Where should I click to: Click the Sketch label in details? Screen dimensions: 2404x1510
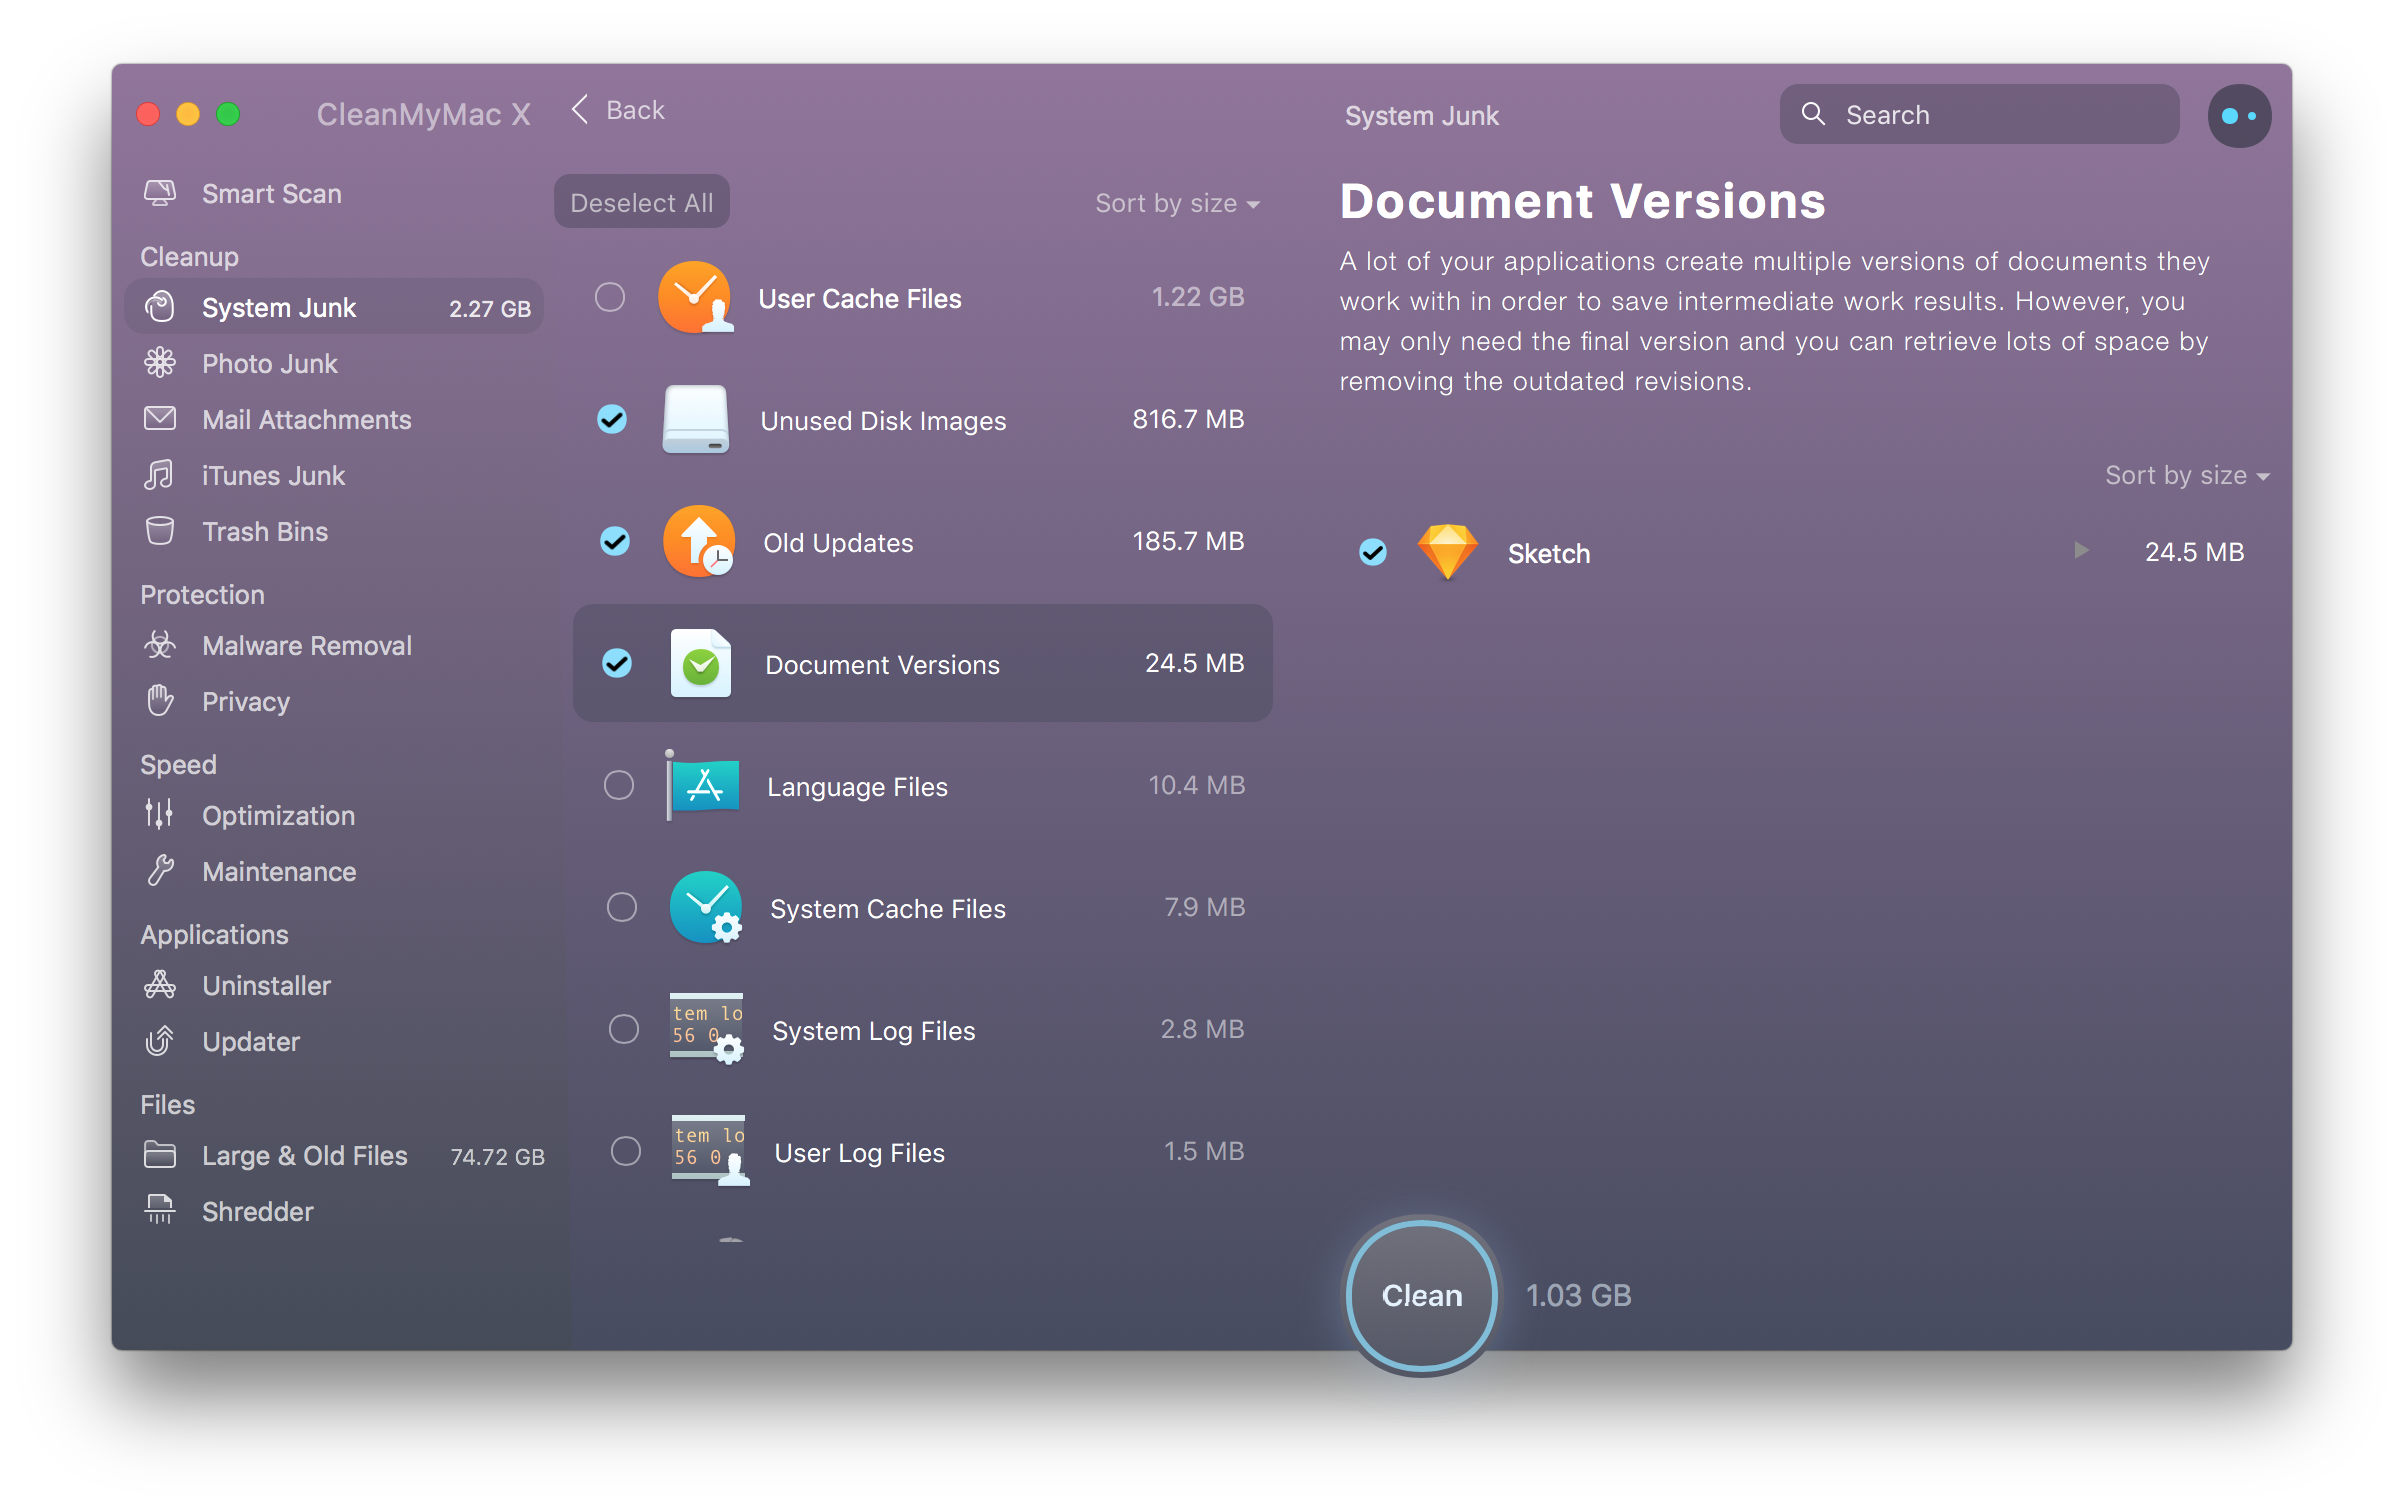coord(1548,553)
